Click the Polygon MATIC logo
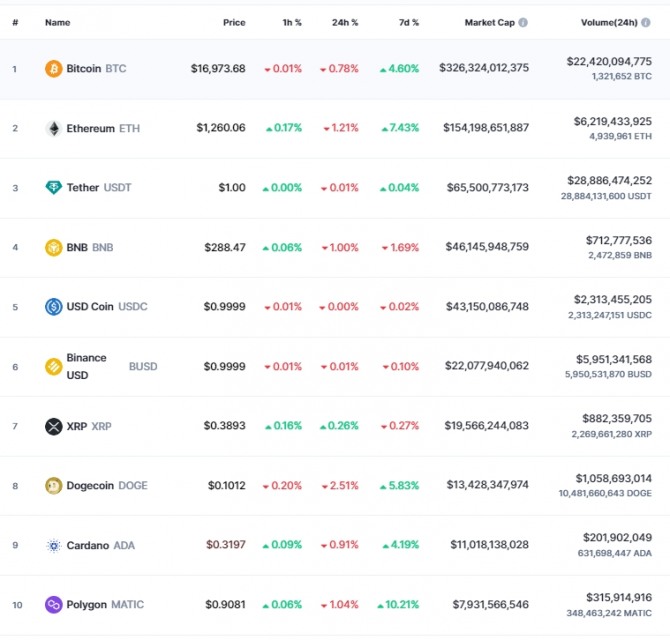Viewport: 670px width, 640px height. click(53, 605)
